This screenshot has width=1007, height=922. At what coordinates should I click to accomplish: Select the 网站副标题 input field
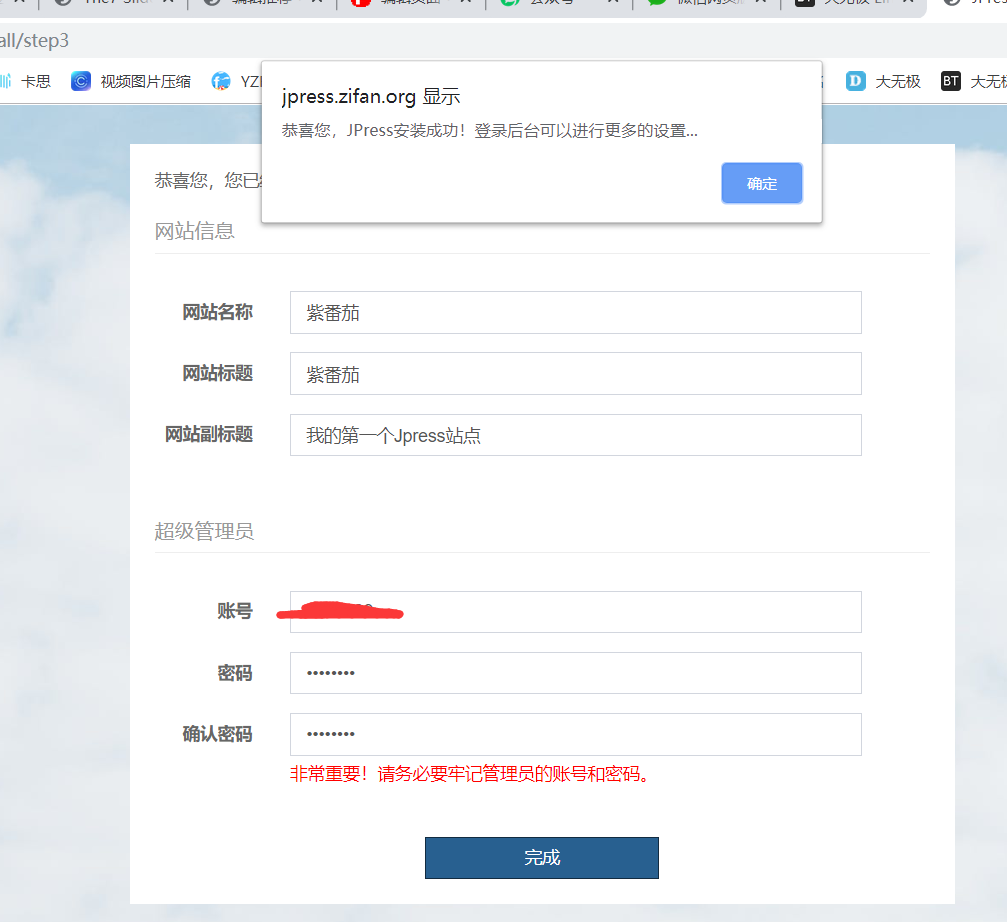click(575, 435)
